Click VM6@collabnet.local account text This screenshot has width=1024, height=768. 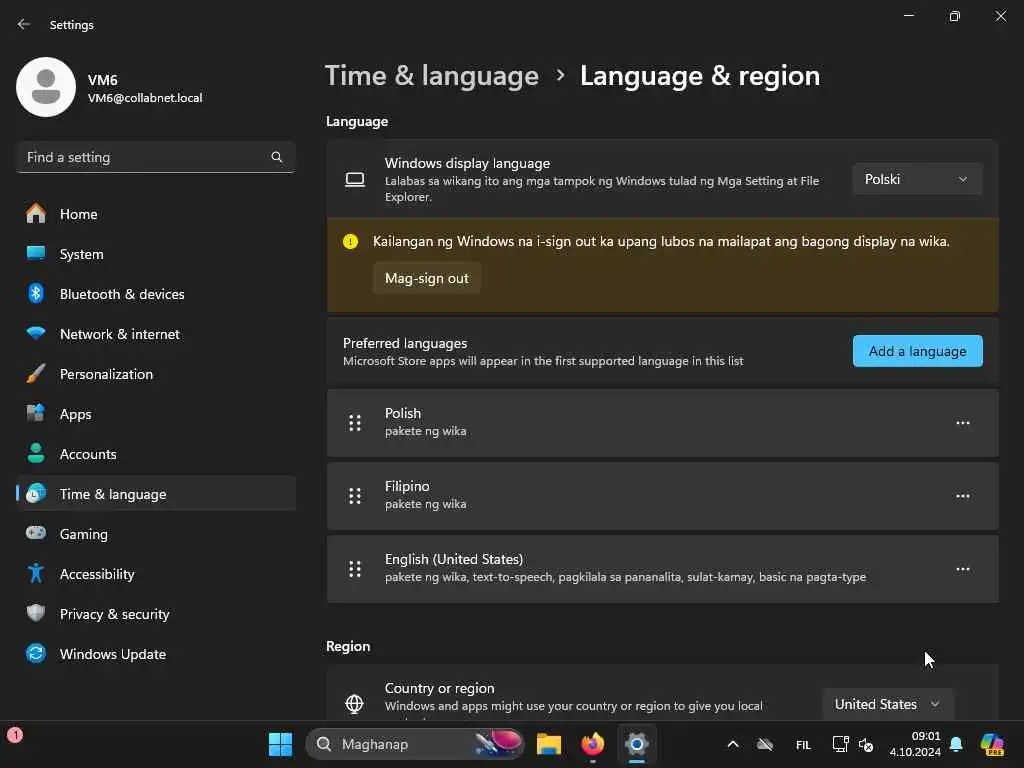click(145, 98)
